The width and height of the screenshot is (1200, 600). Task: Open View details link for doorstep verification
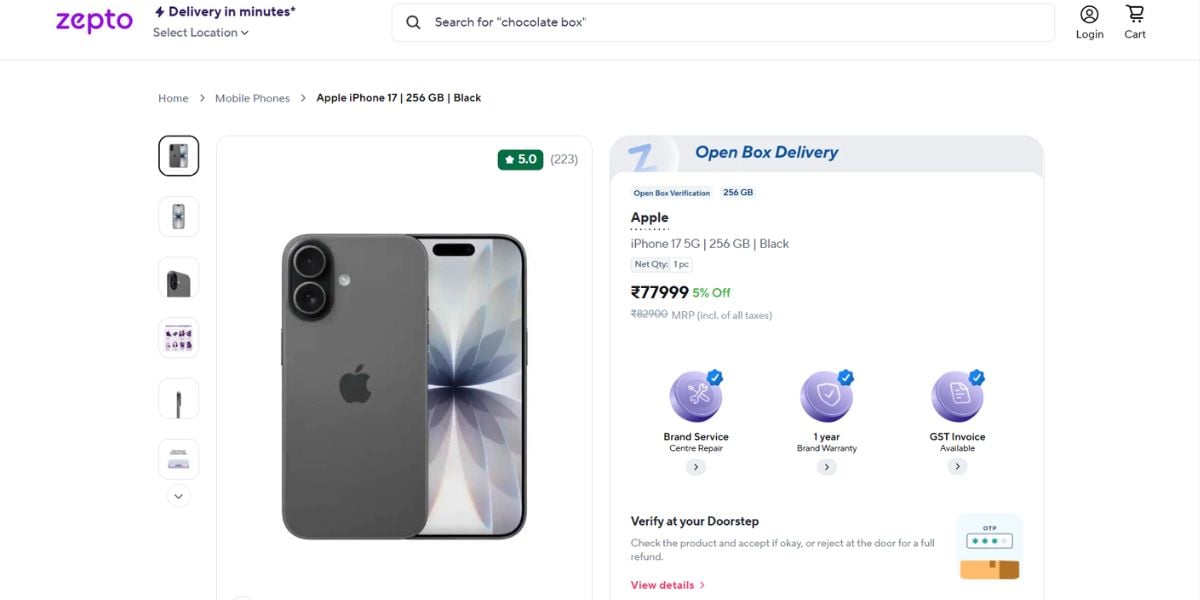pyautogui.click(x=662, y=585)
